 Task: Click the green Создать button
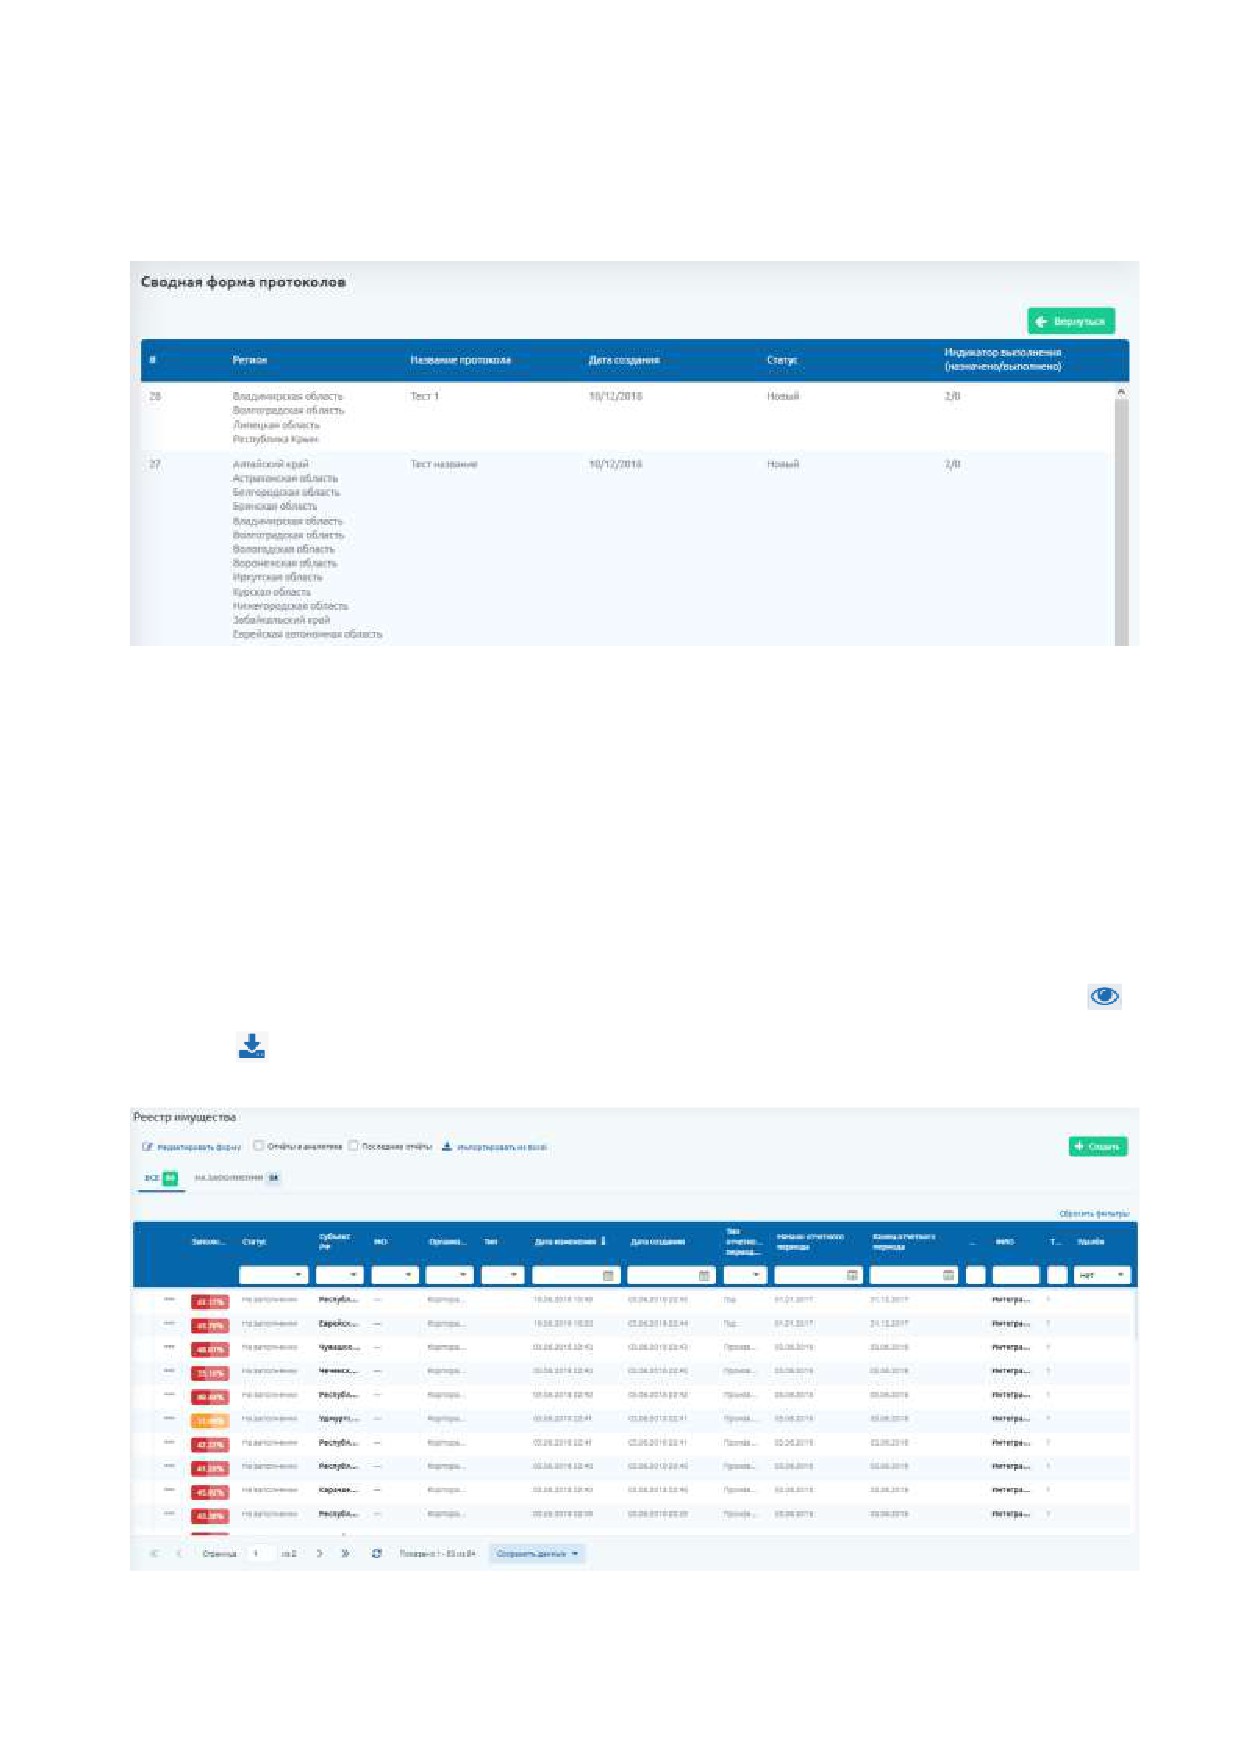pos(1098,1146)
